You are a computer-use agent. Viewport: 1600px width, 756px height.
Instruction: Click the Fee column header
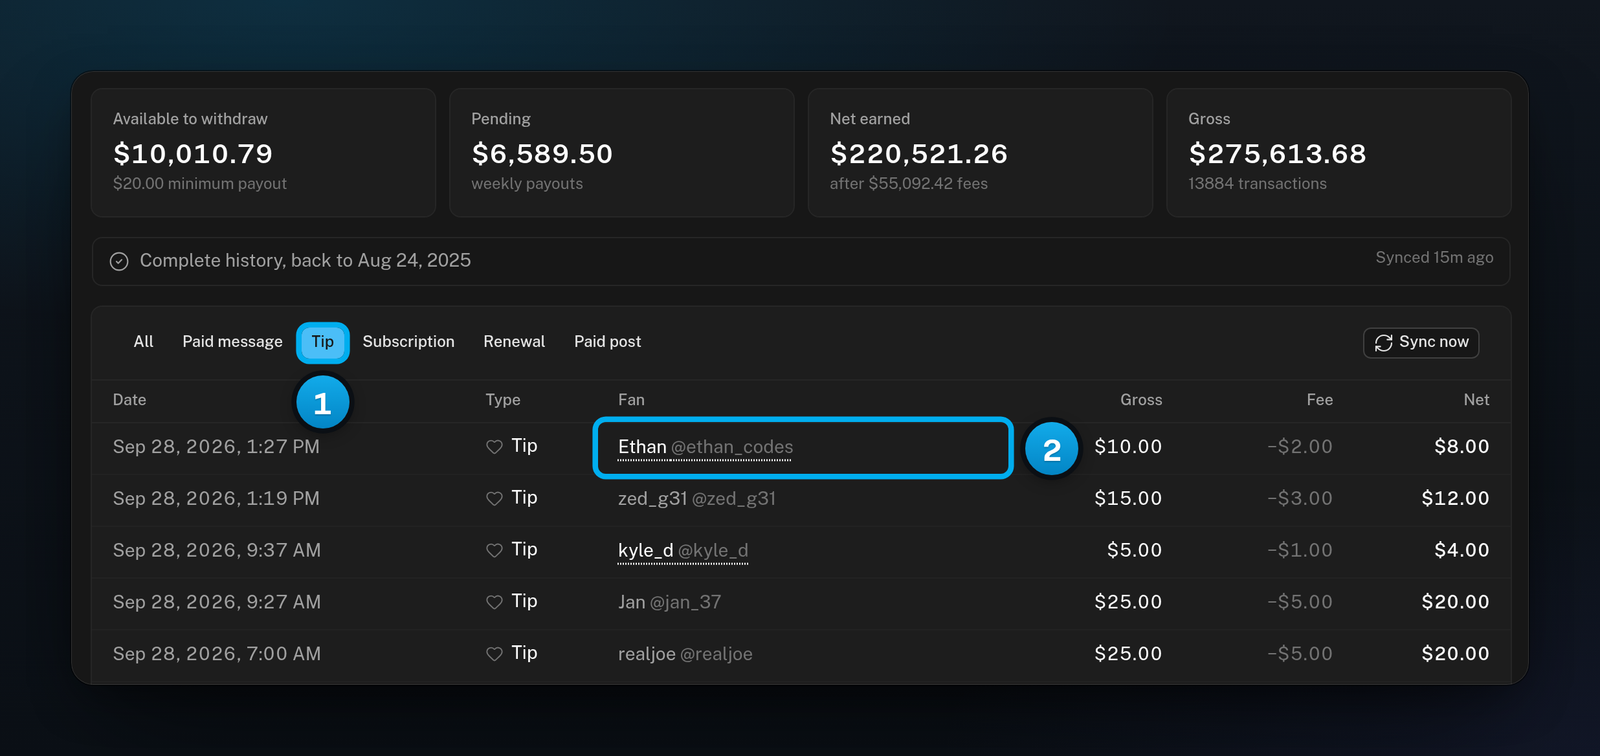tap(1319, 400)
